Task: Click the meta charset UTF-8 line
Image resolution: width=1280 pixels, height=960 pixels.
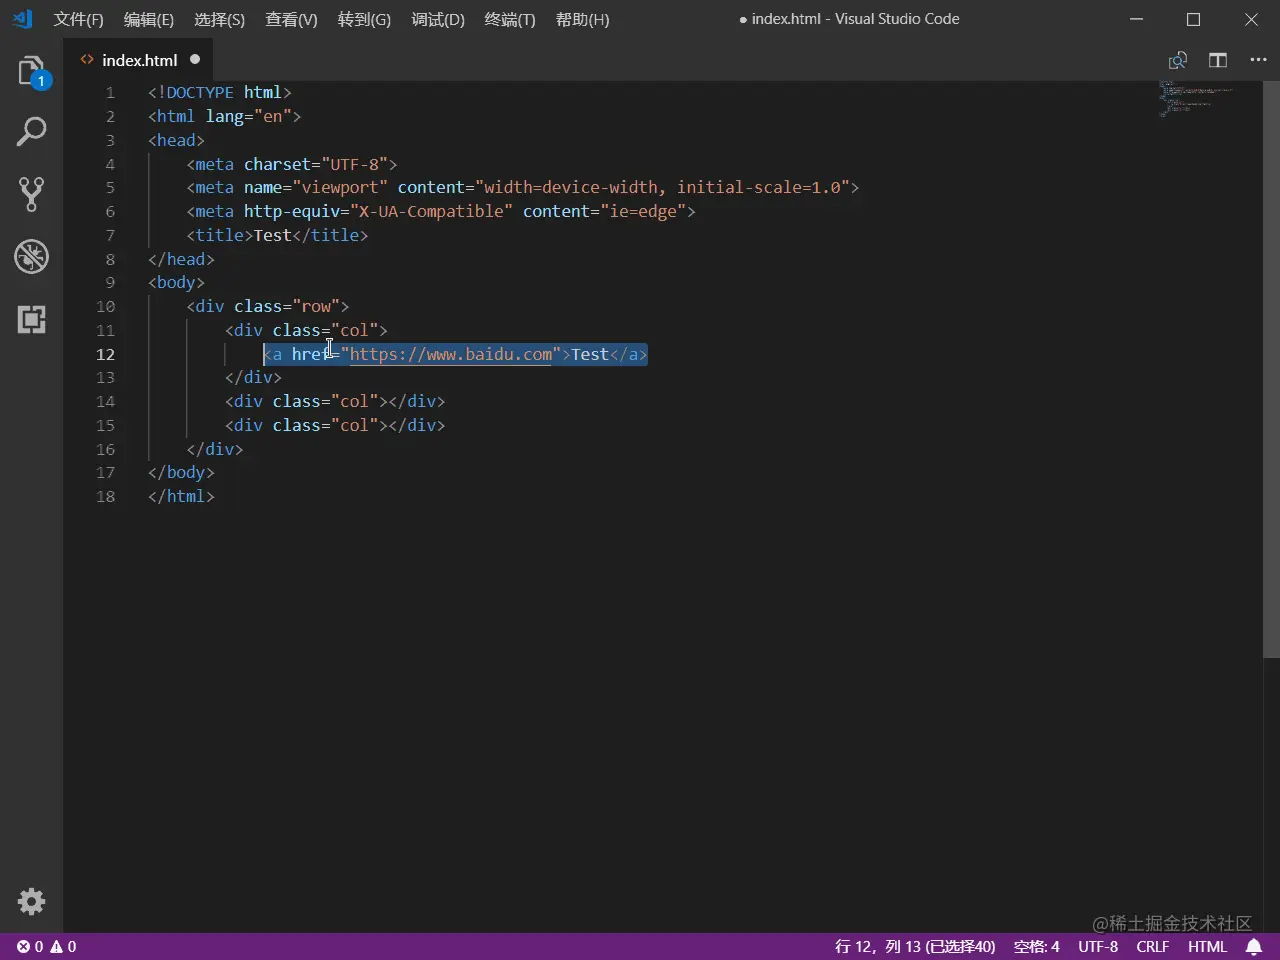Action: tap(291, 164)
